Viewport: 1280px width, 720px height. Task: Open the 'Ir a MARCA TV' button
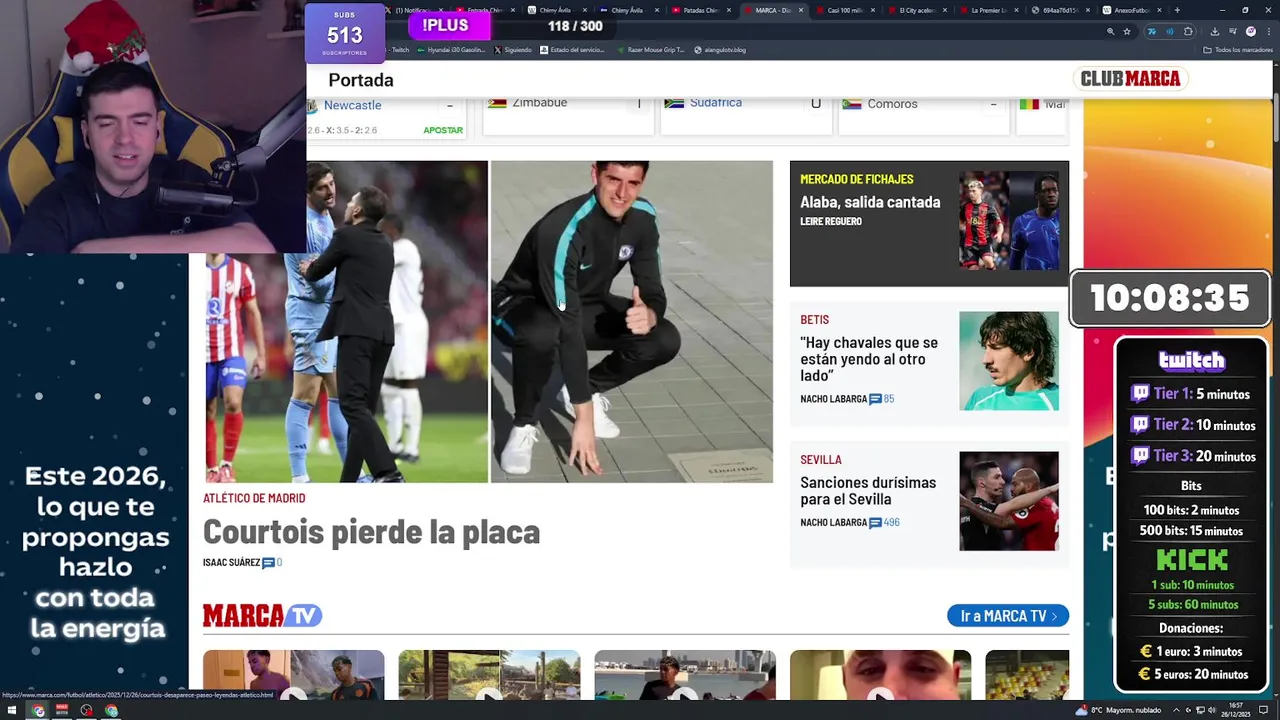click(1008, 616)
